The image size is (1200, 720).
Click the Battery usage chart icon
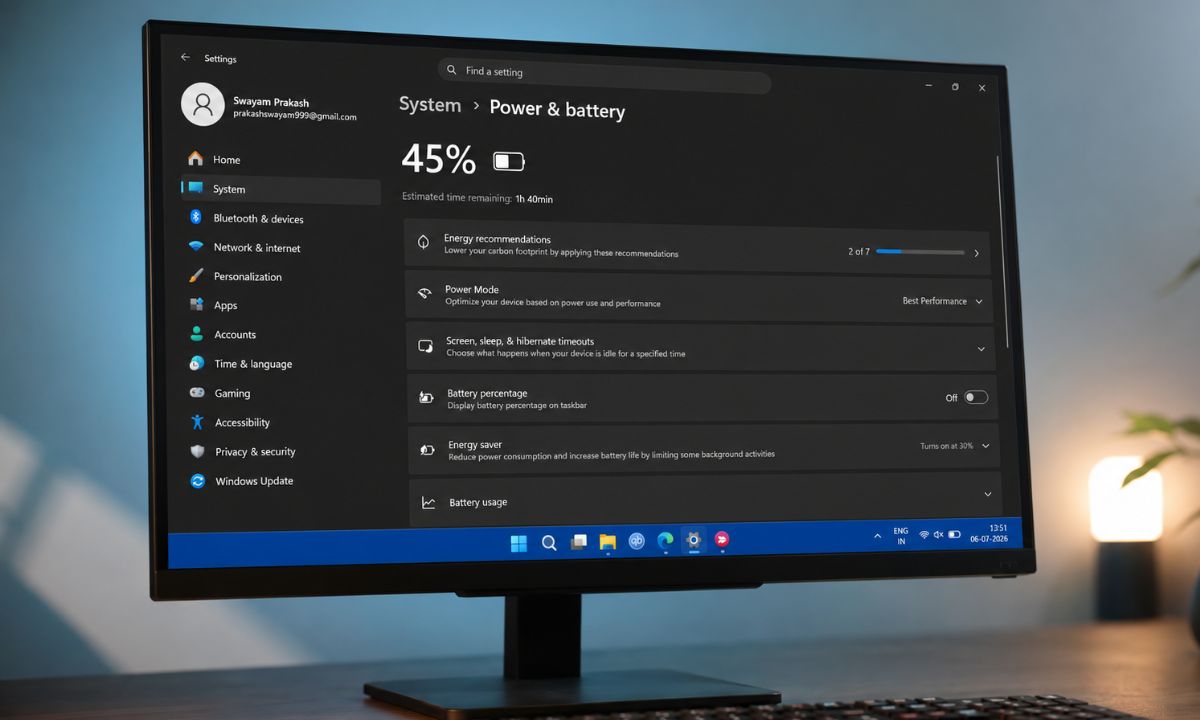[x=428, y=502]
